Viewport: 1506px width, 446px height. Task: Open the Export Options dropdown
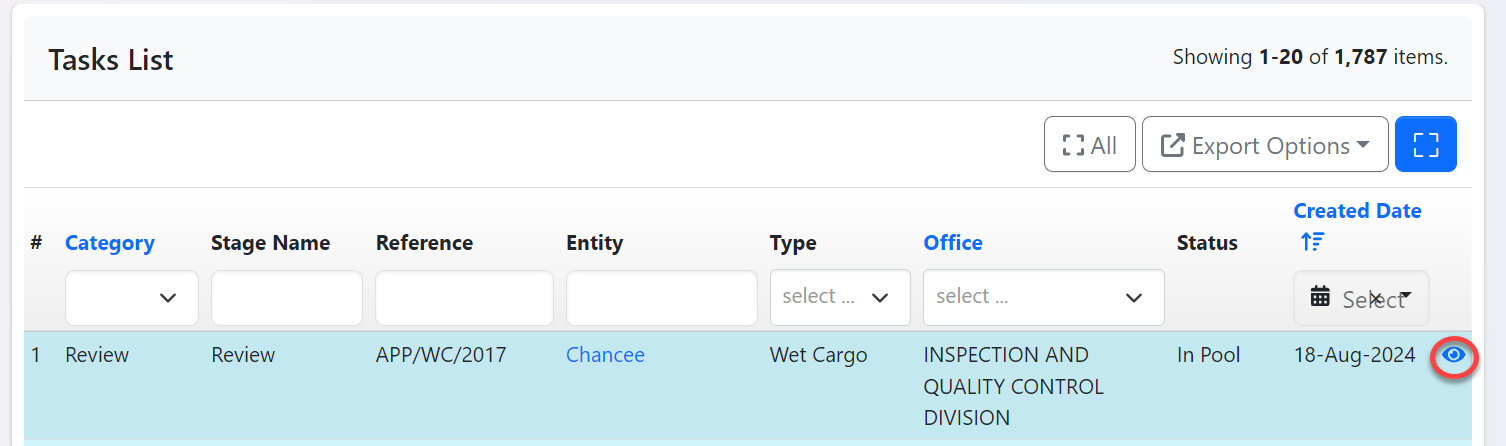tap(1264, 145)
